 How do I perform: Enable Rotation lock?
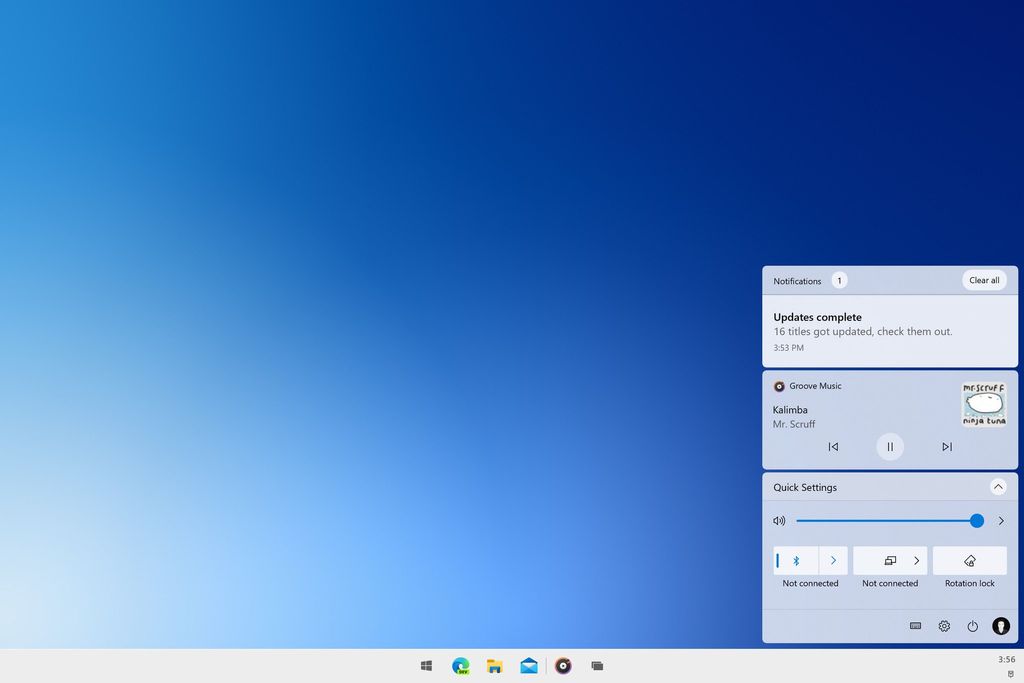click(969, 561)
